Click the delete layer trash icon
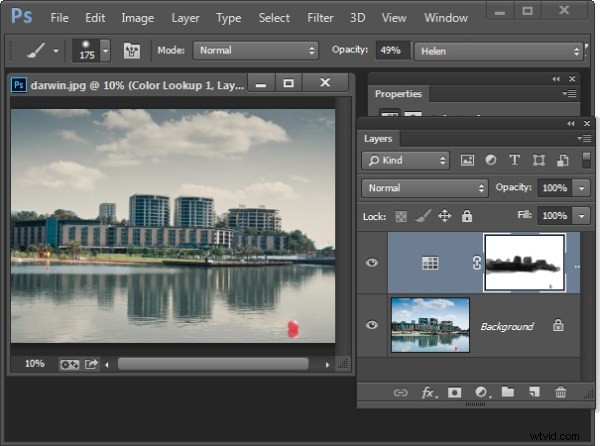This screenshot has width=600, height=446. tap(560, 392)
